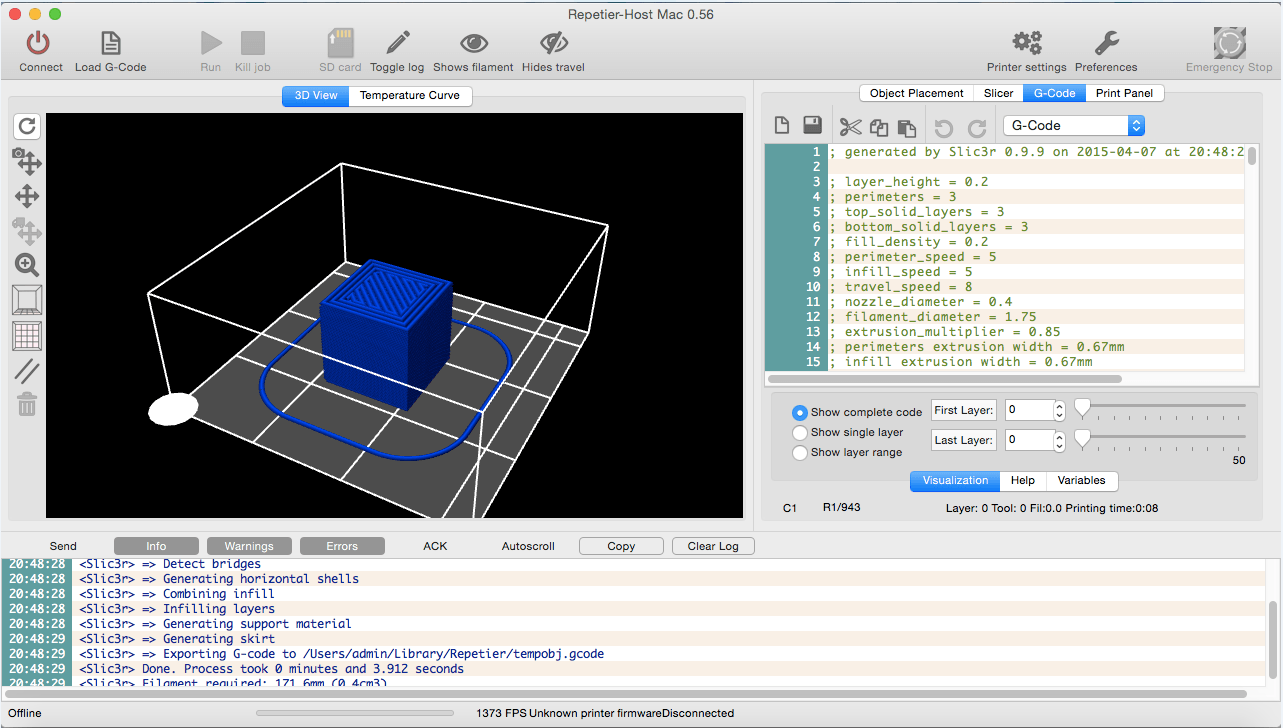Click the Last Layer number field
Image resolution: width=1283 pixels, height=728 pixels.
click(1029, 440)
